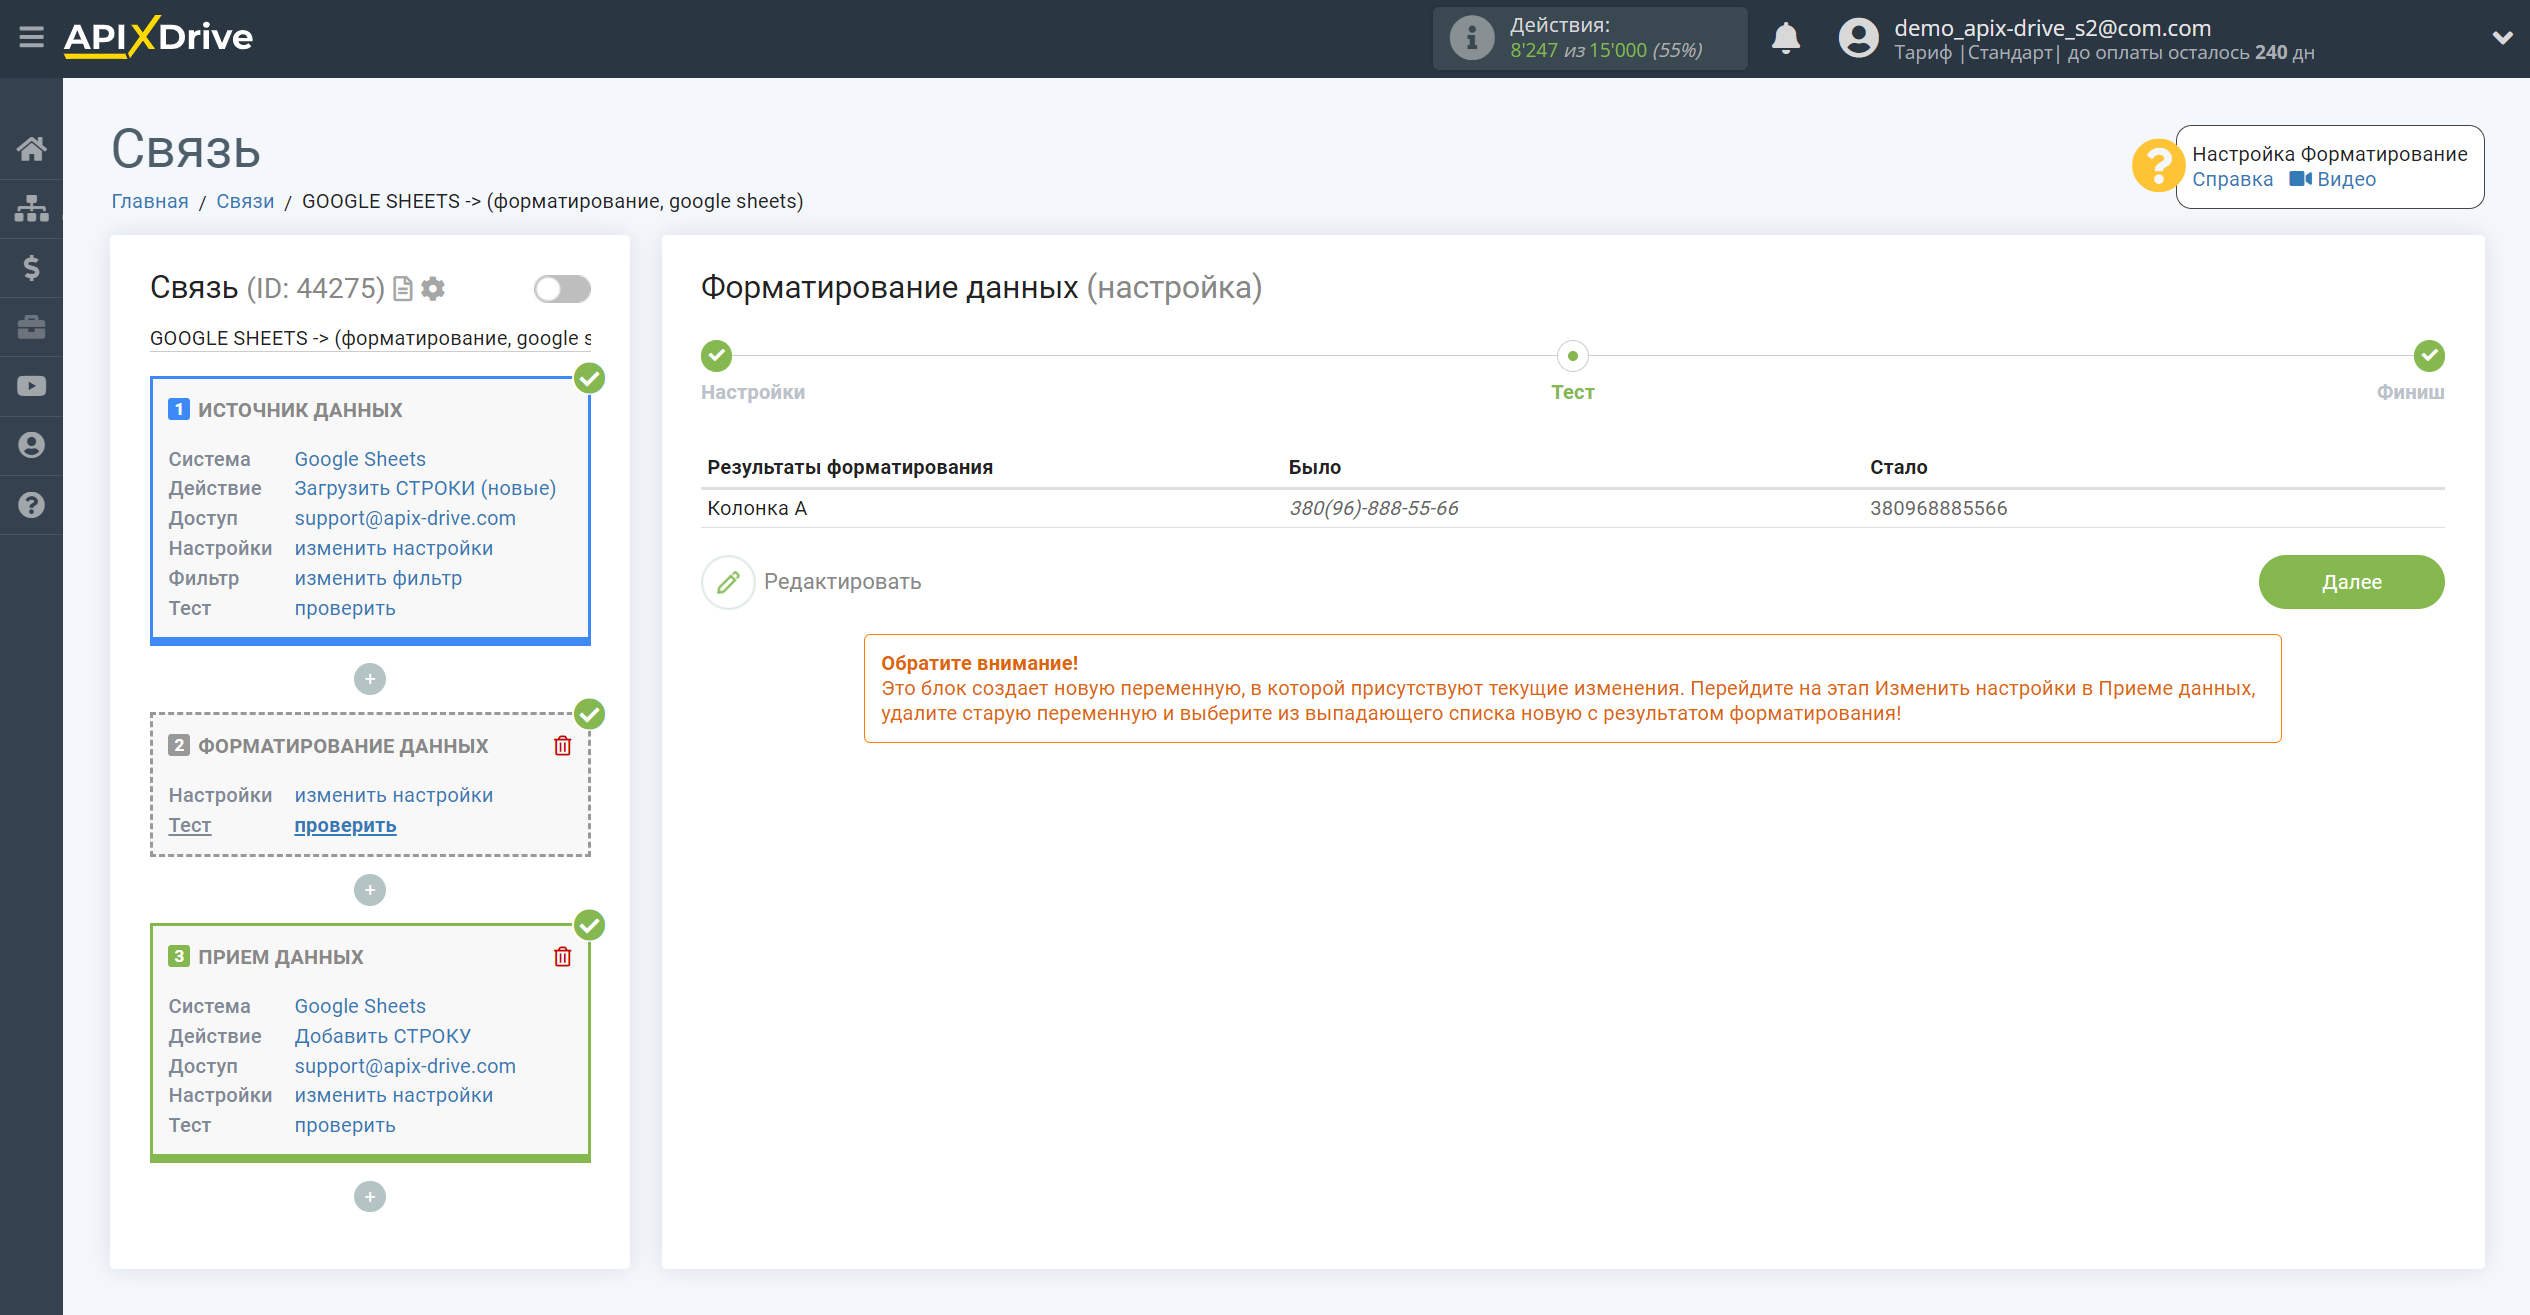The width and height of the screenshot is (2530, 1315).
Task: Click the result value 380968885566
Action: click(x=1938, y=508)
